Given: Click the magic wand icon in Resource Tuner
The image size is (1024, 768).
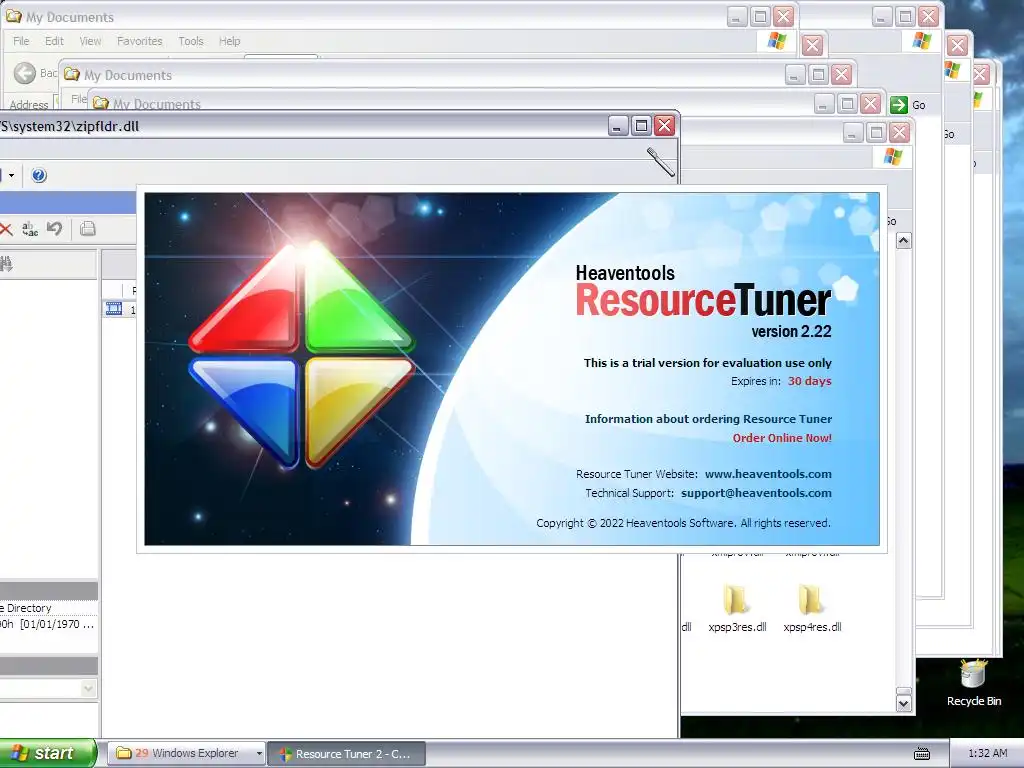Looking at the screenshot, I should [x=660, y=161].
